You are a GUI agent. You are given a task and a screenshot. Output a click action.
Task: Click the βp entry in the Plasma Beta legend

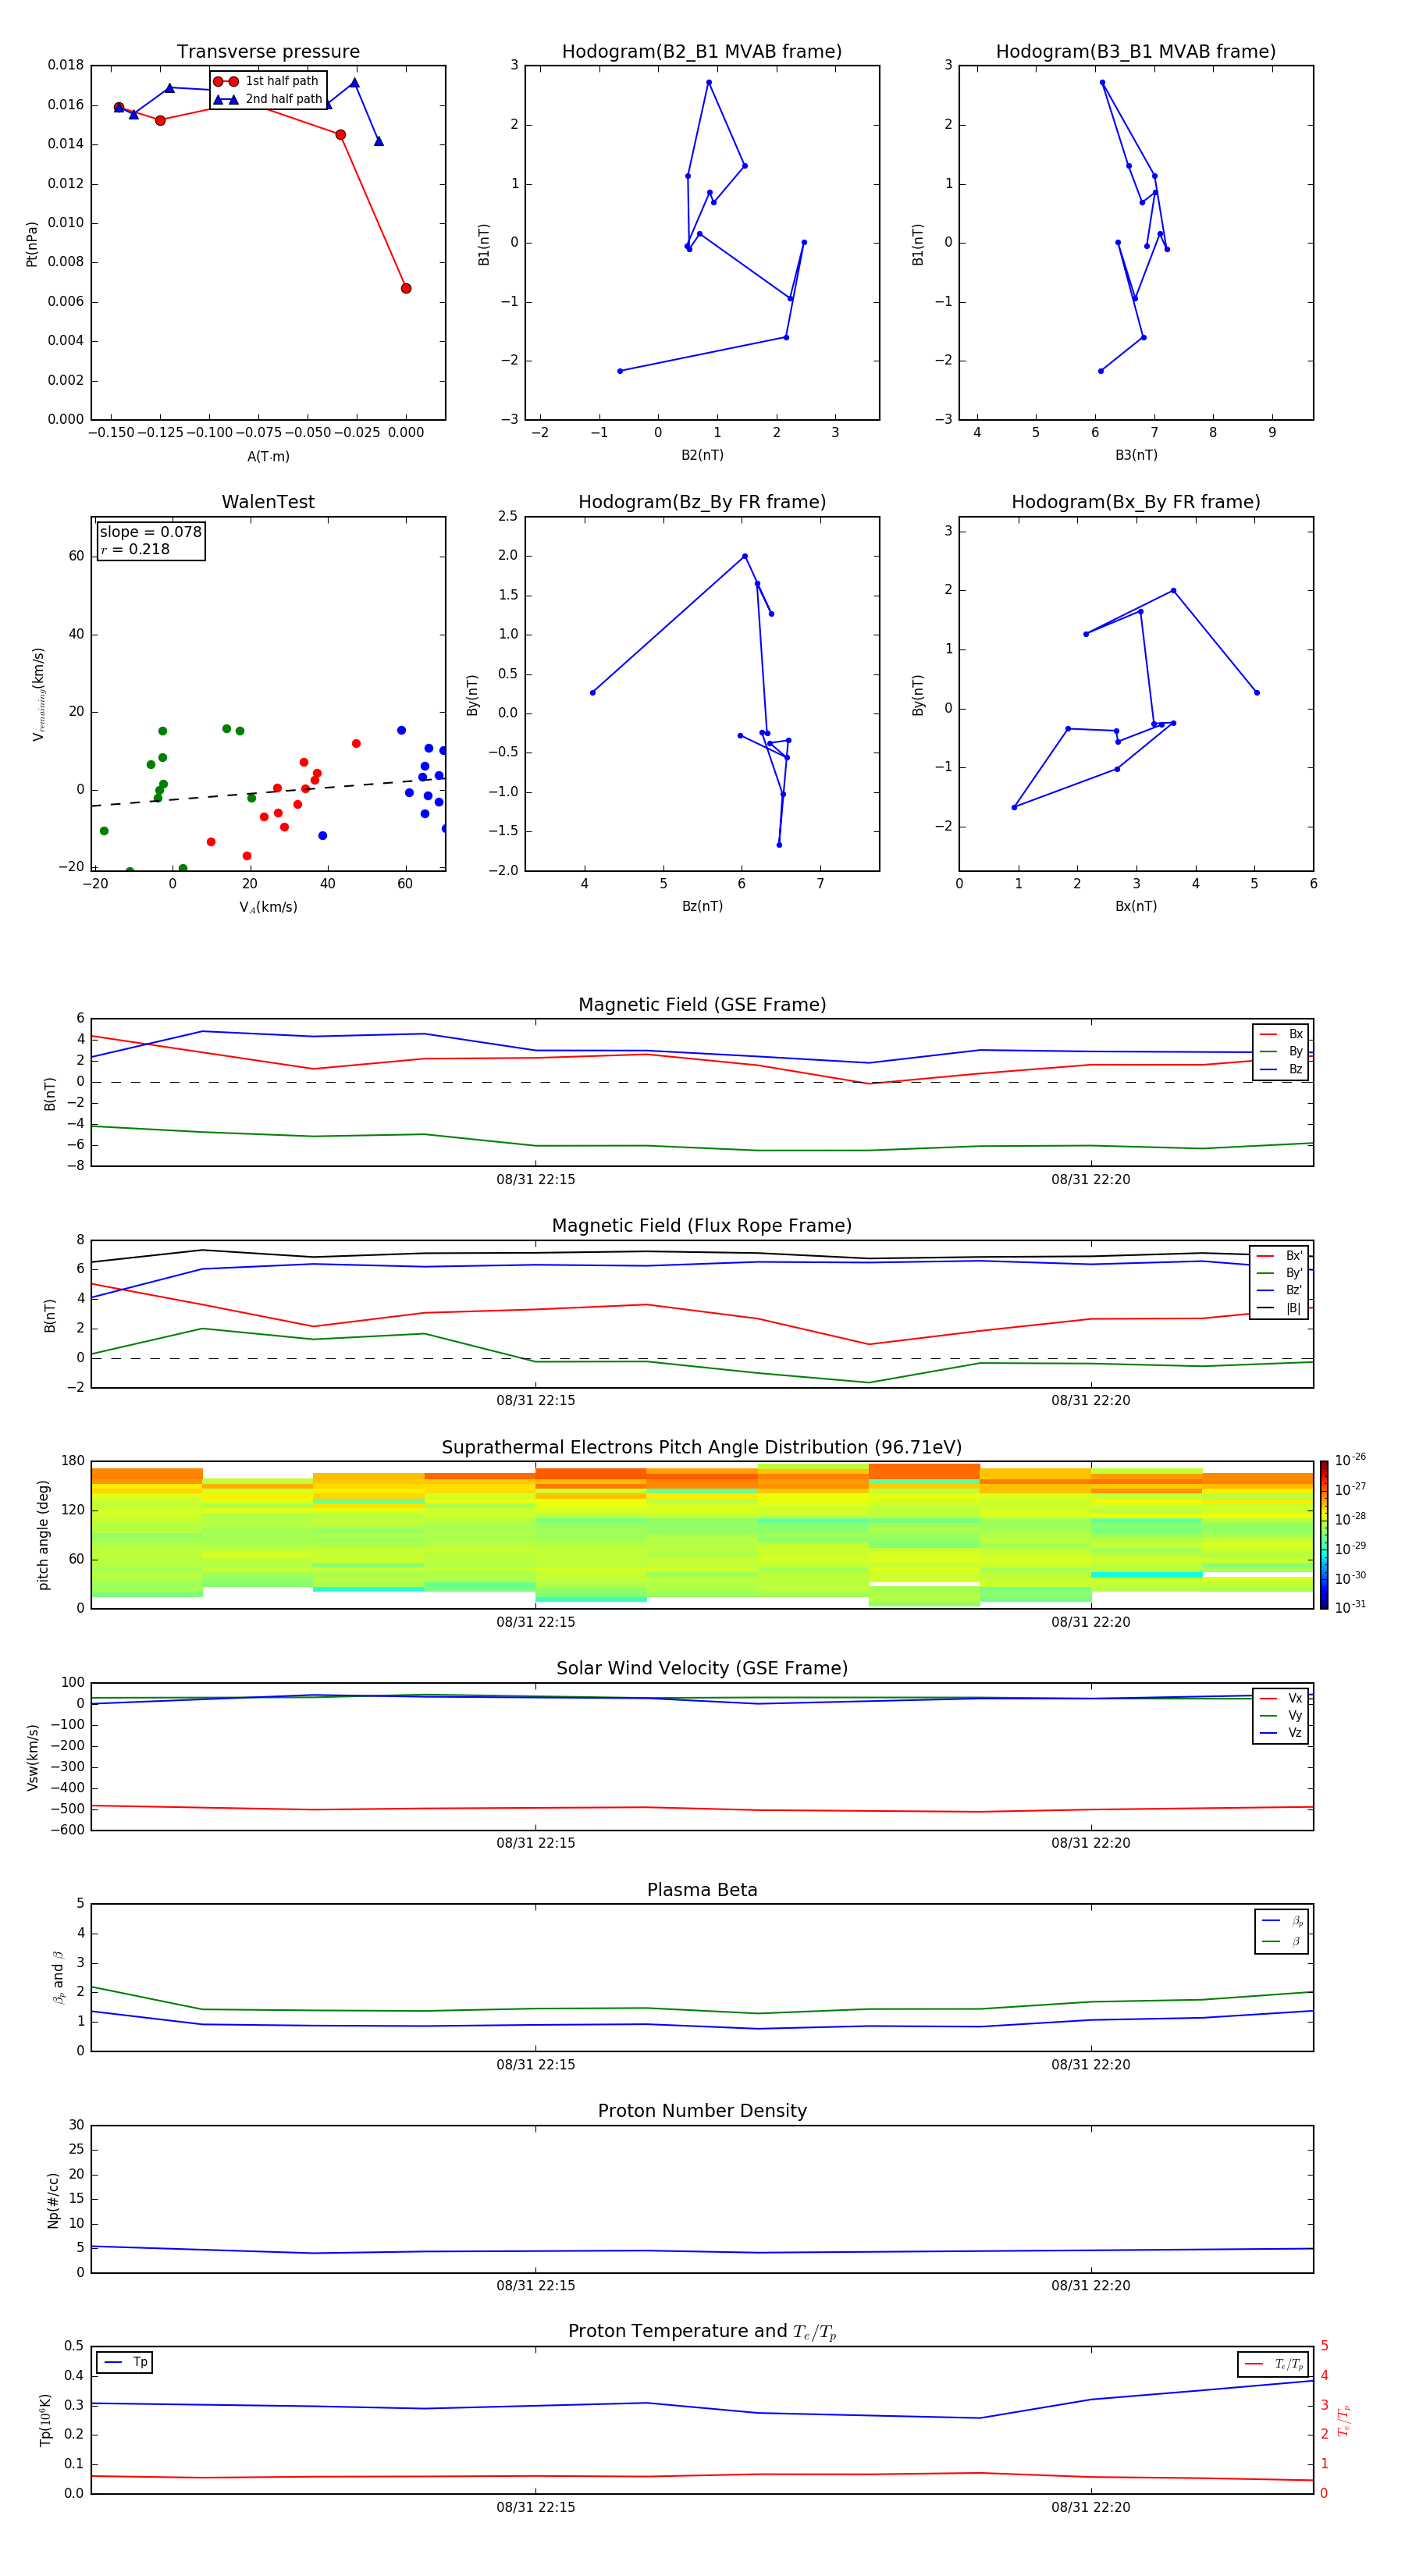tap(1282, 1921)
